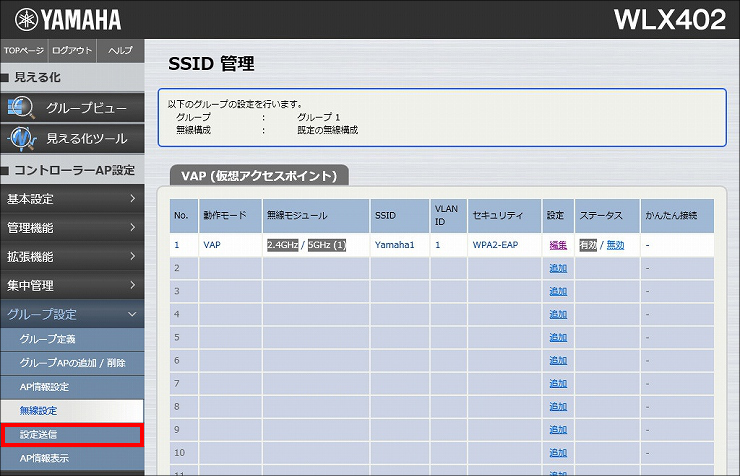The height and width of the screenshot is (476, 740).
Task: Click the セキュリティ column header
Action: tap(505, 216)
